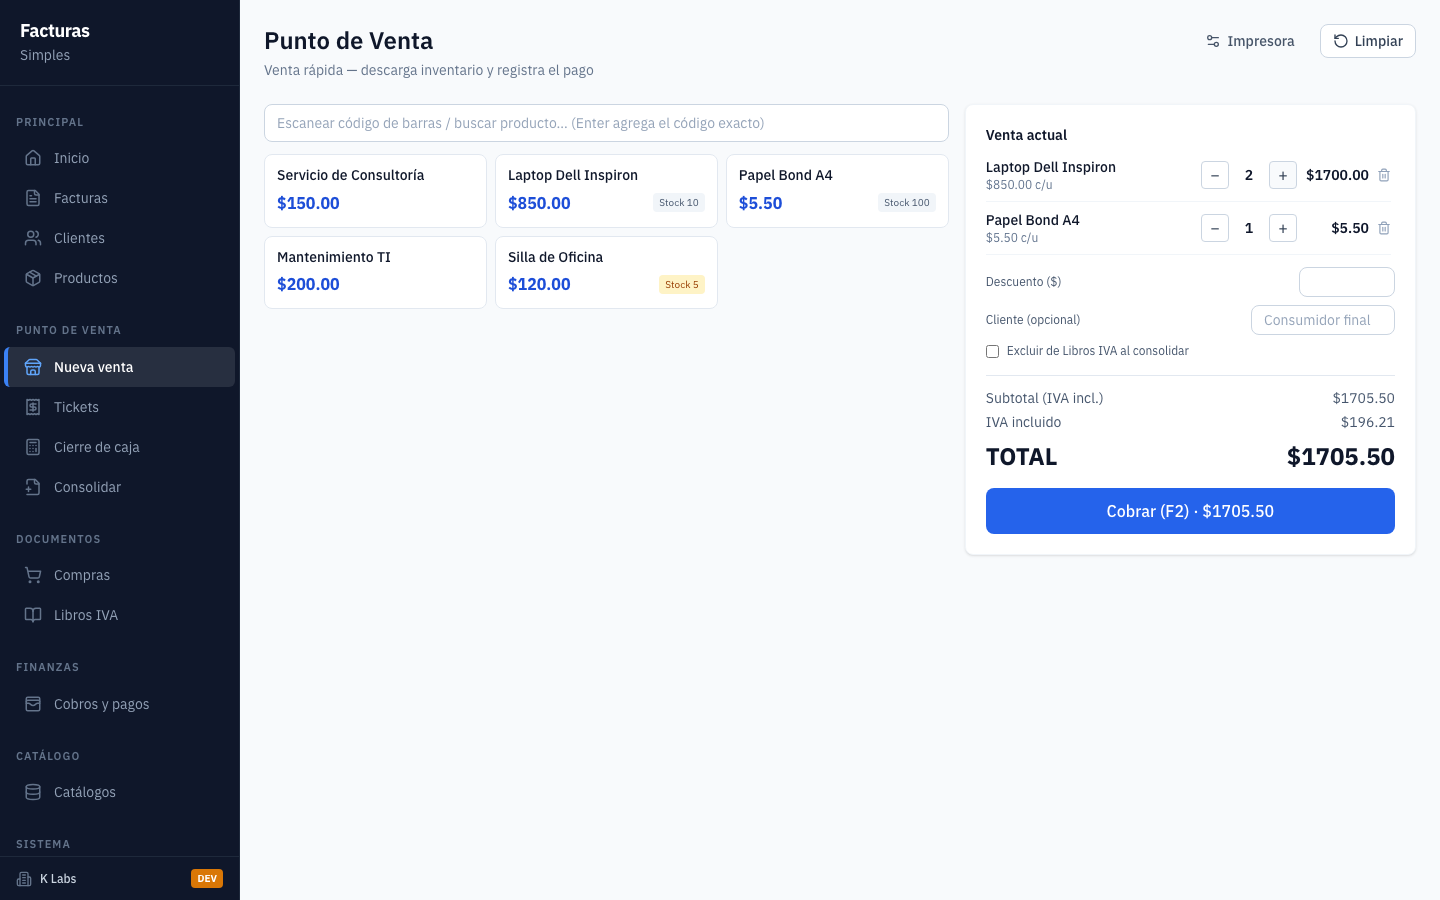The height and width of the screenshot is (900, 1440).
Task: Click the $196.21 IVA incluido value
Action: [x=1367, y=422]
